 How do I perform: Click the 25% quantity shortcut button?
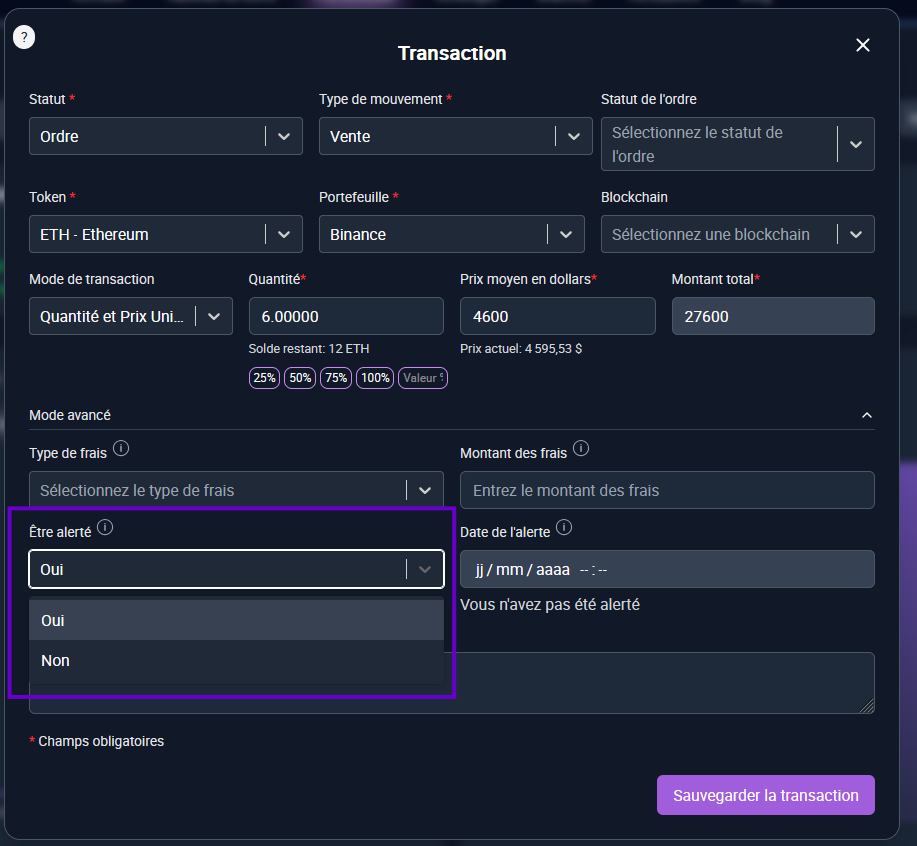click(x=265, y=378)
